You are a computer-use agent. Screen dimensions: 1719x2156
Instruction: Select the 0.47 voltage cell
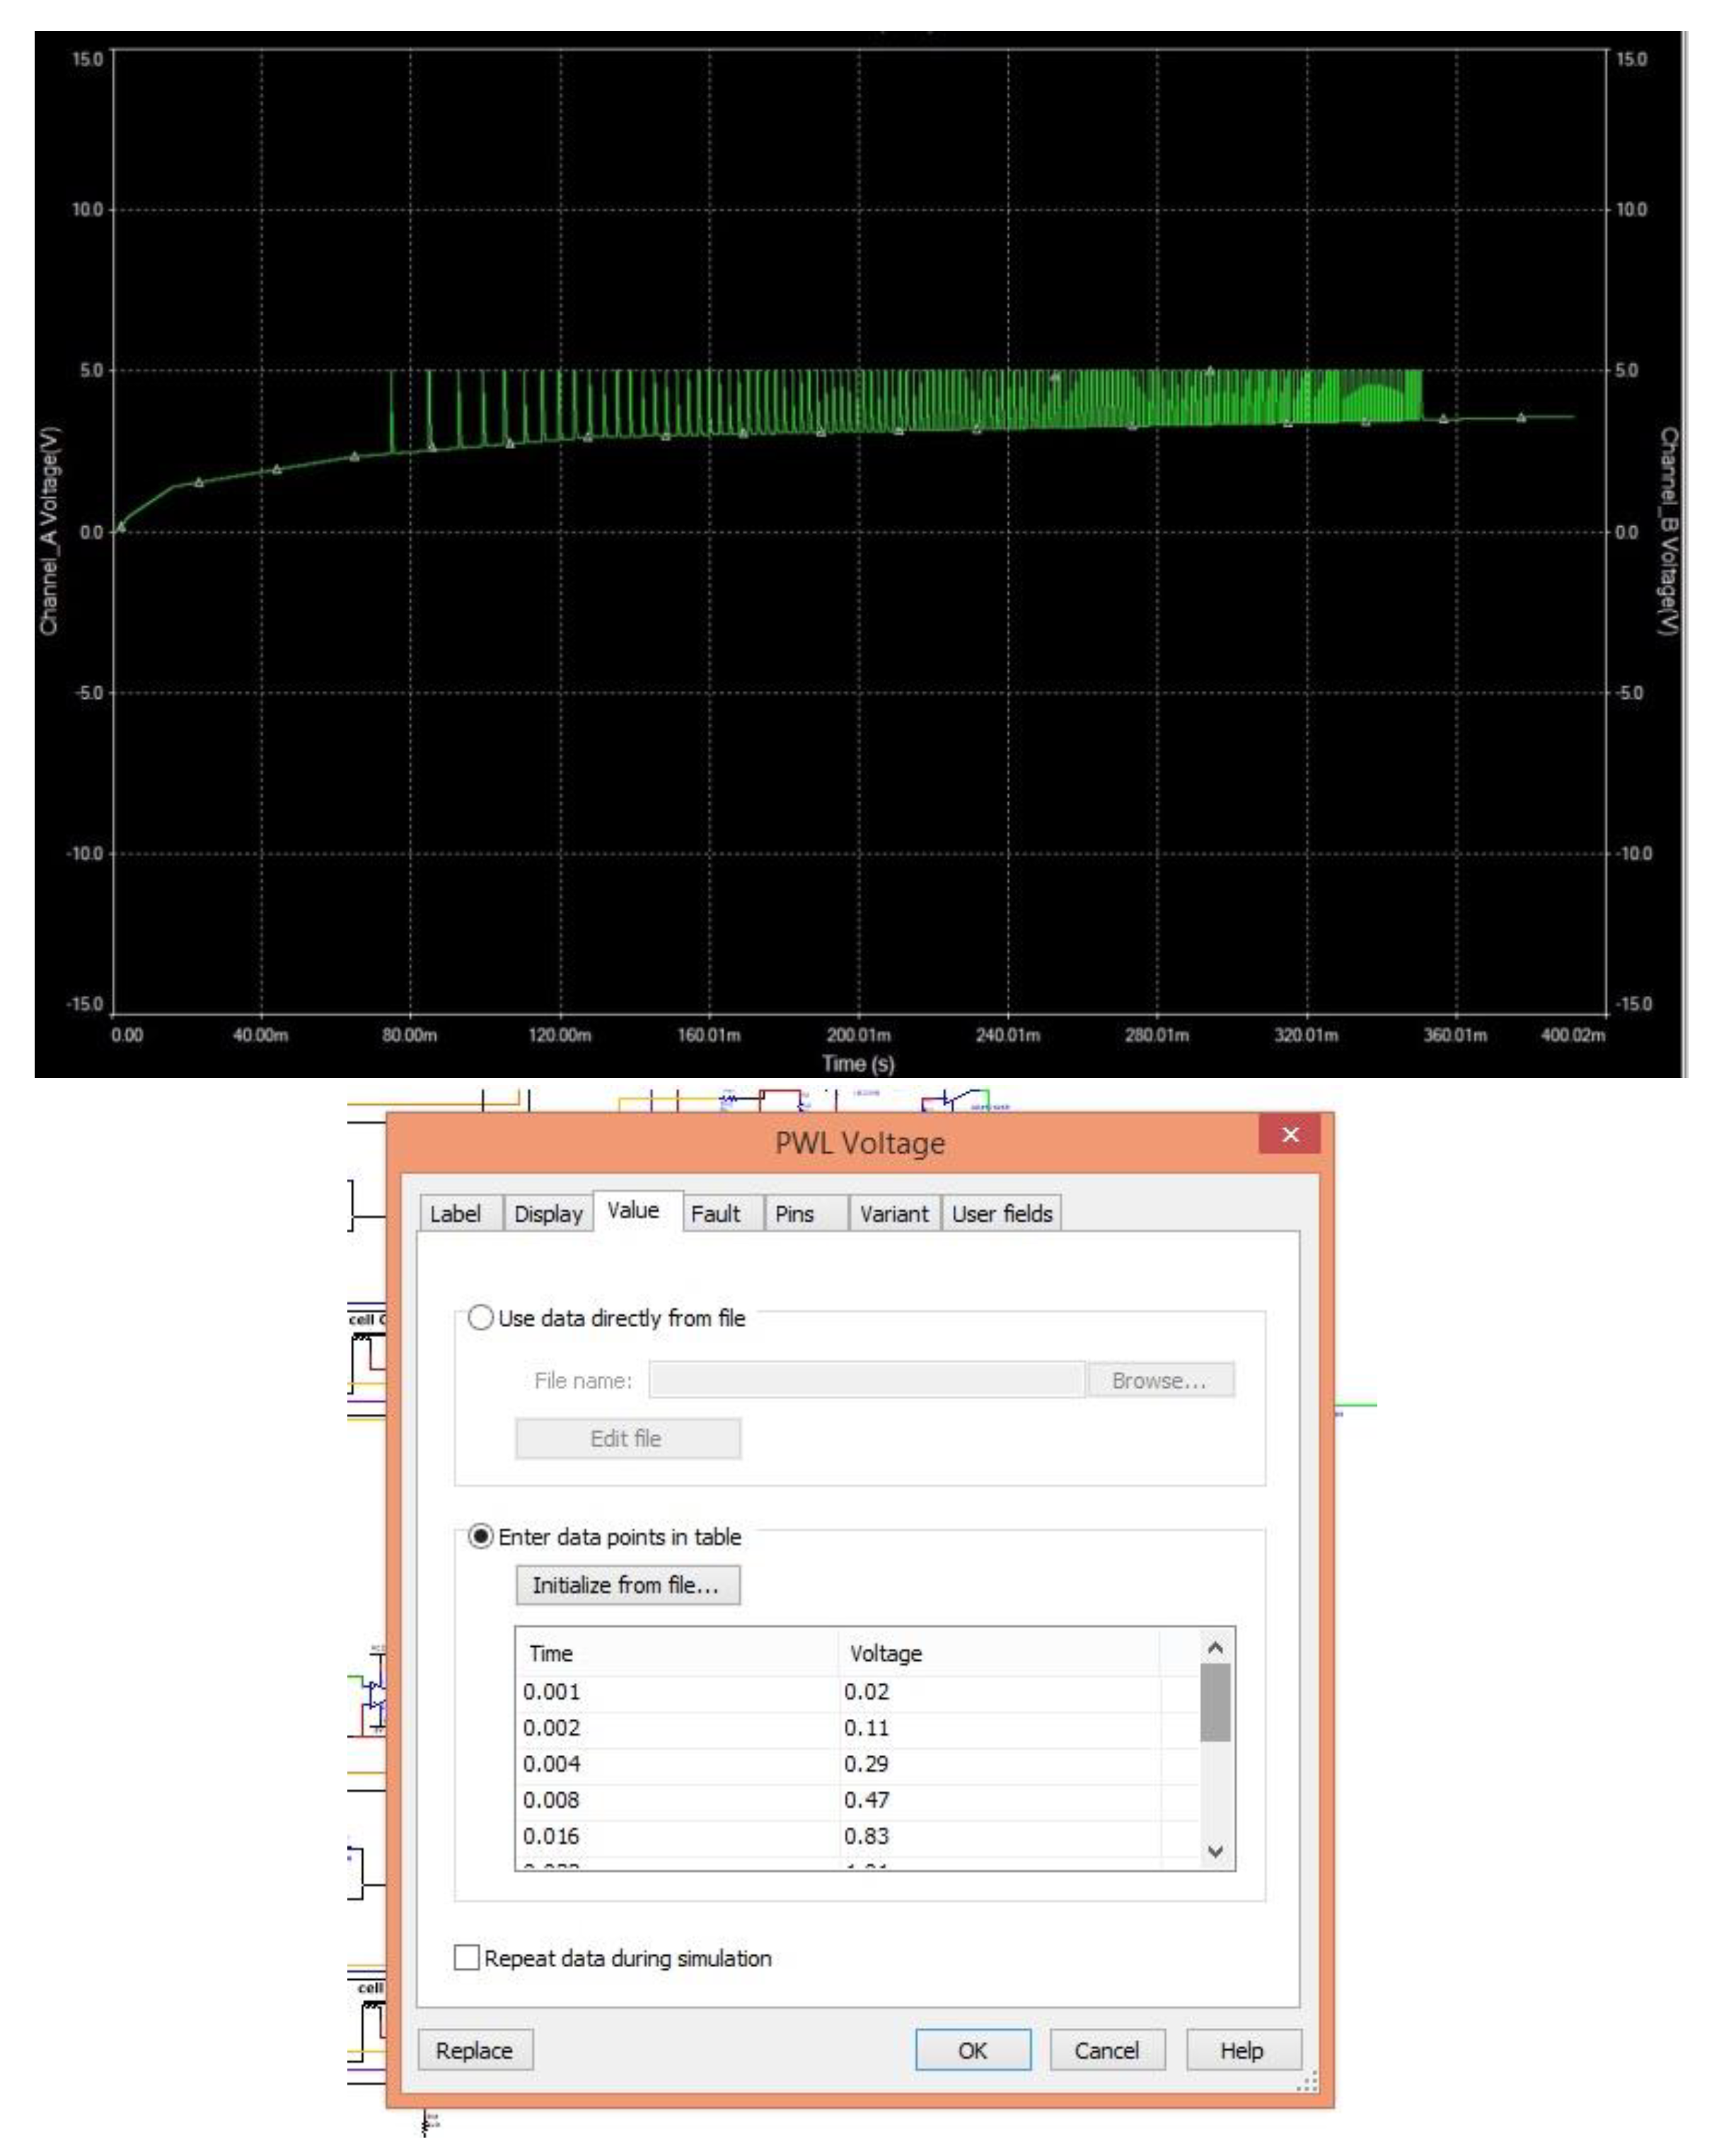coord(866,1800)
